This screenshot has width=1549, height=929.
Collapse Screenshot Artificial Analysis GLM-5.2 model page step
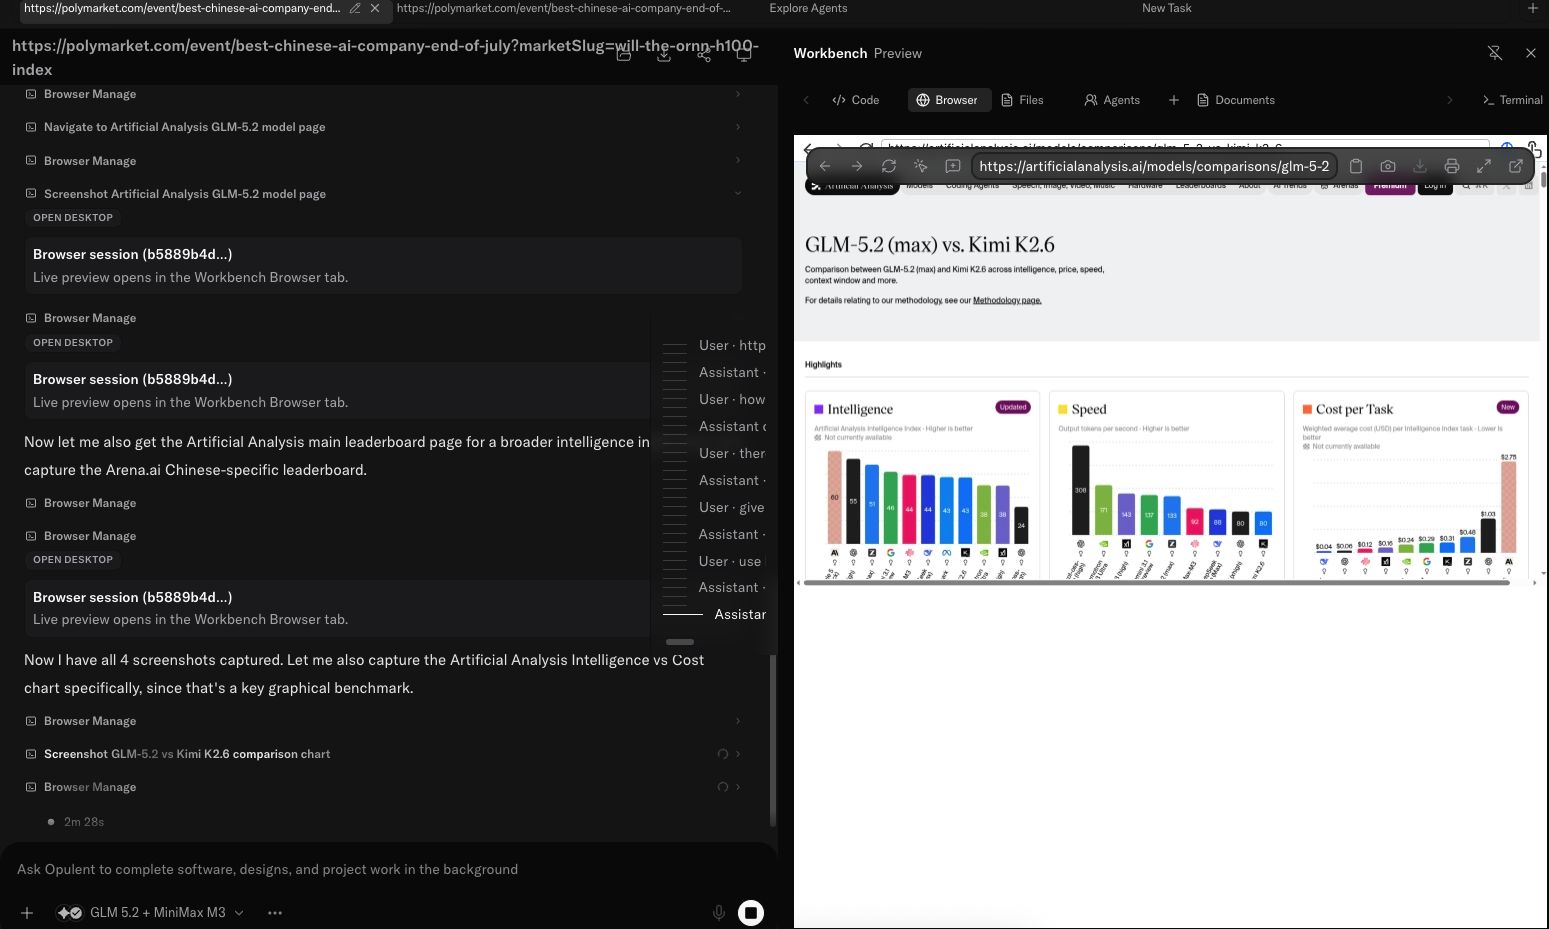click(382, 194)
